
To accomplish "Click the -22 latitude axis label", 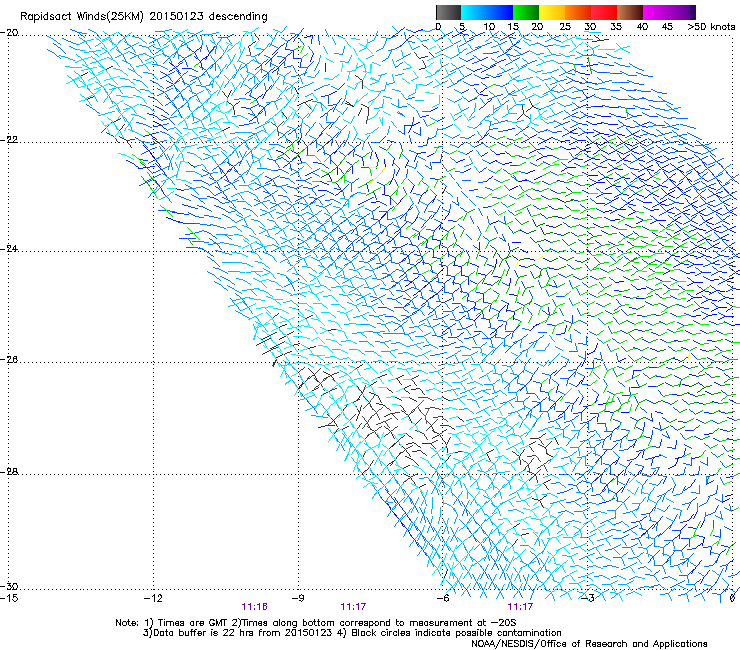I will [x=9, y=140].
